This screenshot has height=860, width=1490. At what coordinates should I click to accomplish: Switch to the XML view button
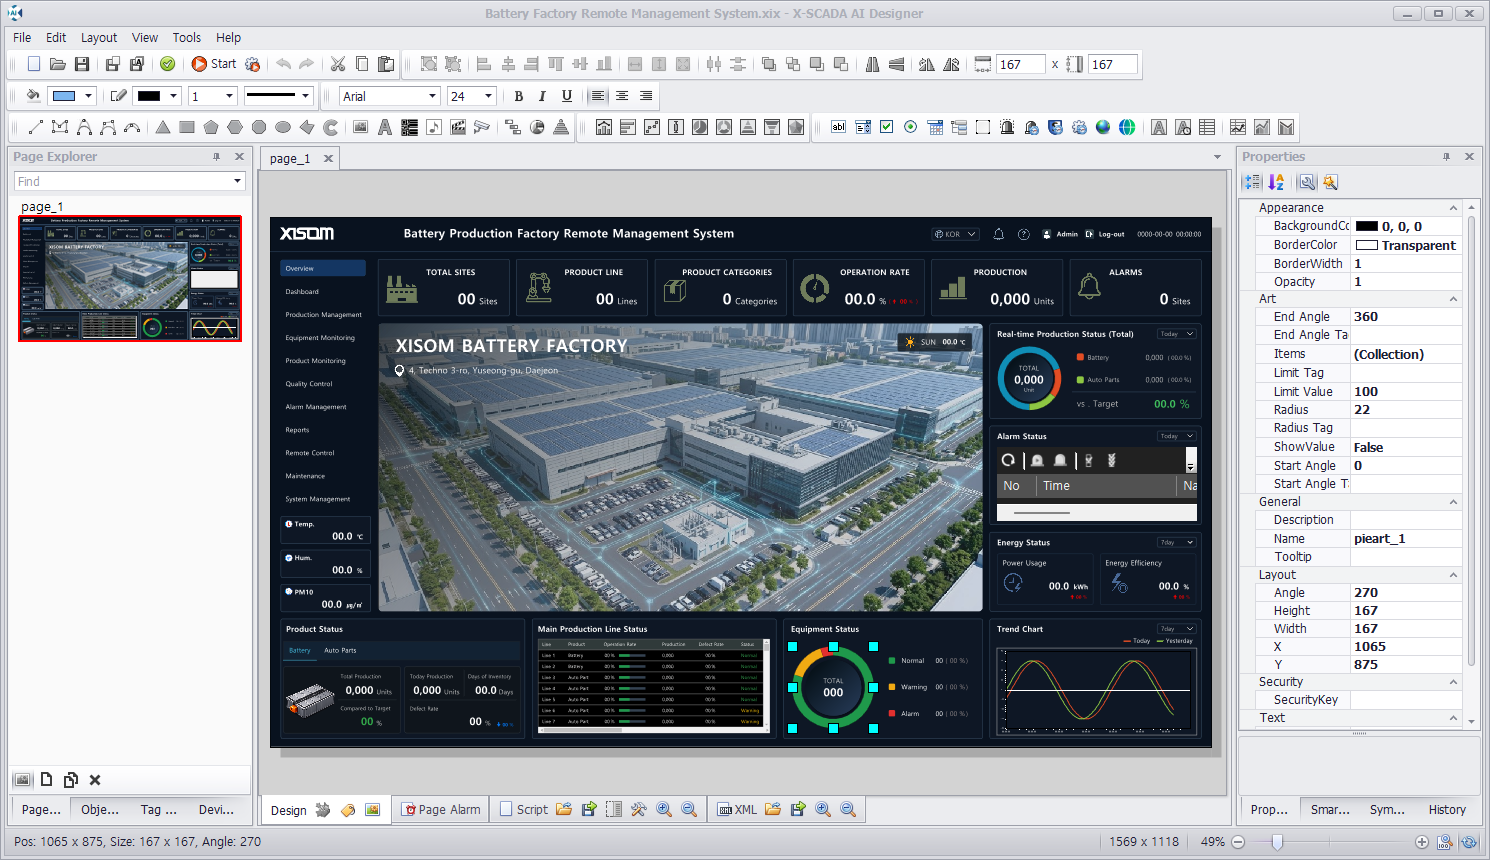pos(738,809)
